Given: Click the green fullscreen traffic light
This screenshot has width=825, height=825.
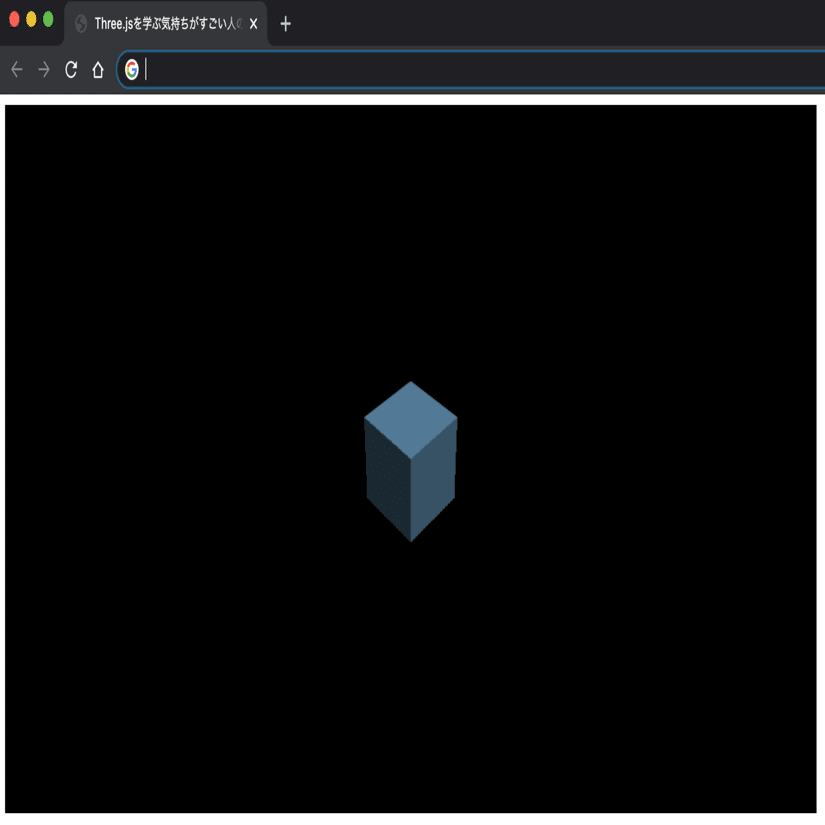Looking at the screenshot, I should coord(46,17).
